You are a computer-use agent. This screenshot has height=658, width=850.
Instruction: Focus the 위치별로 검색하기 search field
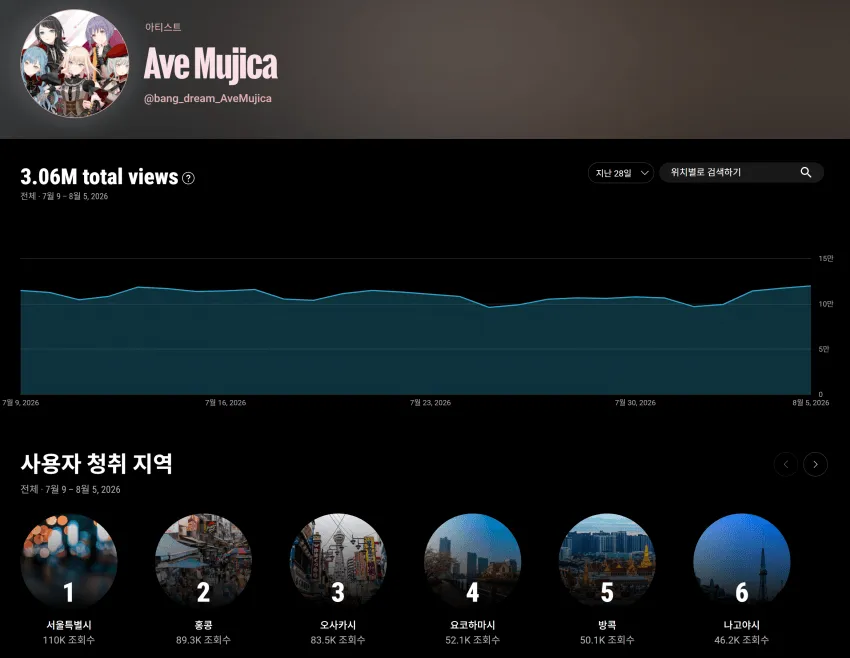point(741,172)
